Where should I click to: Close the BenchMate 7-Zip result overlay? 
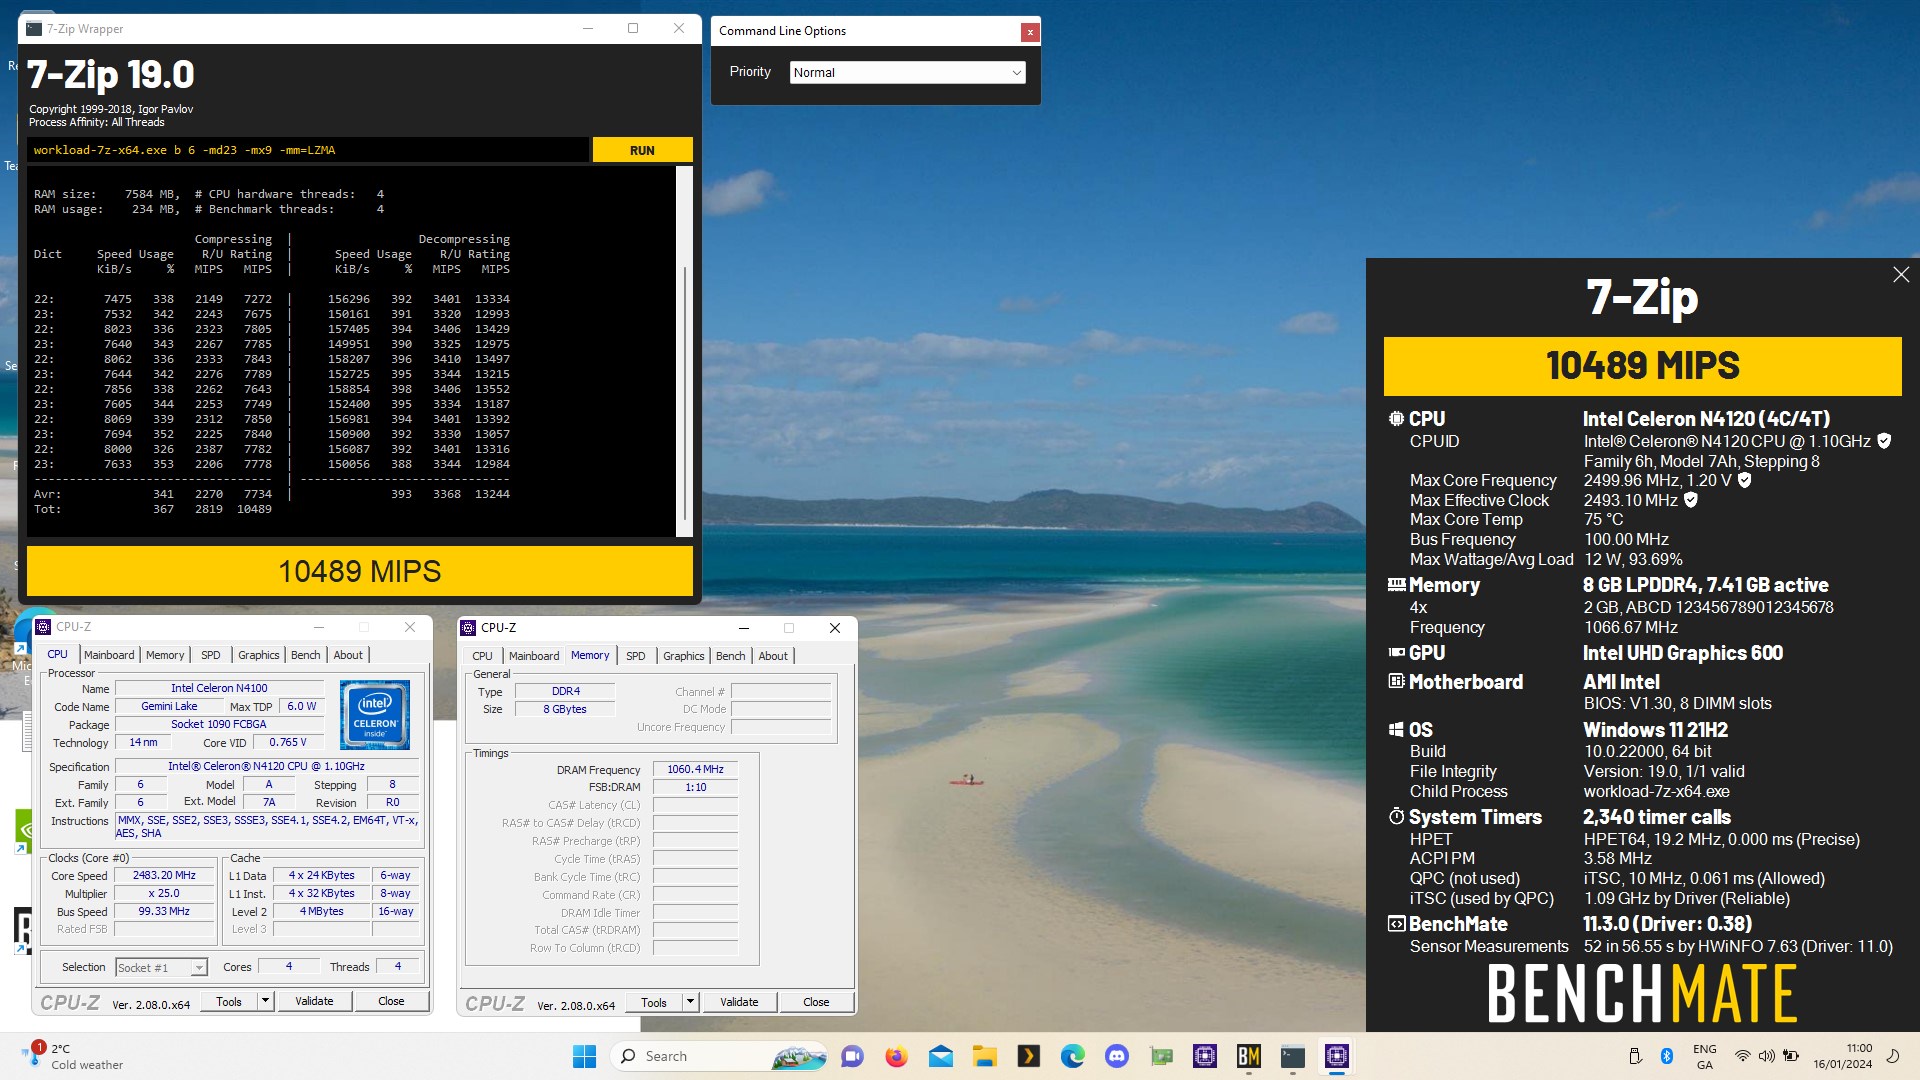[1900, 275]
